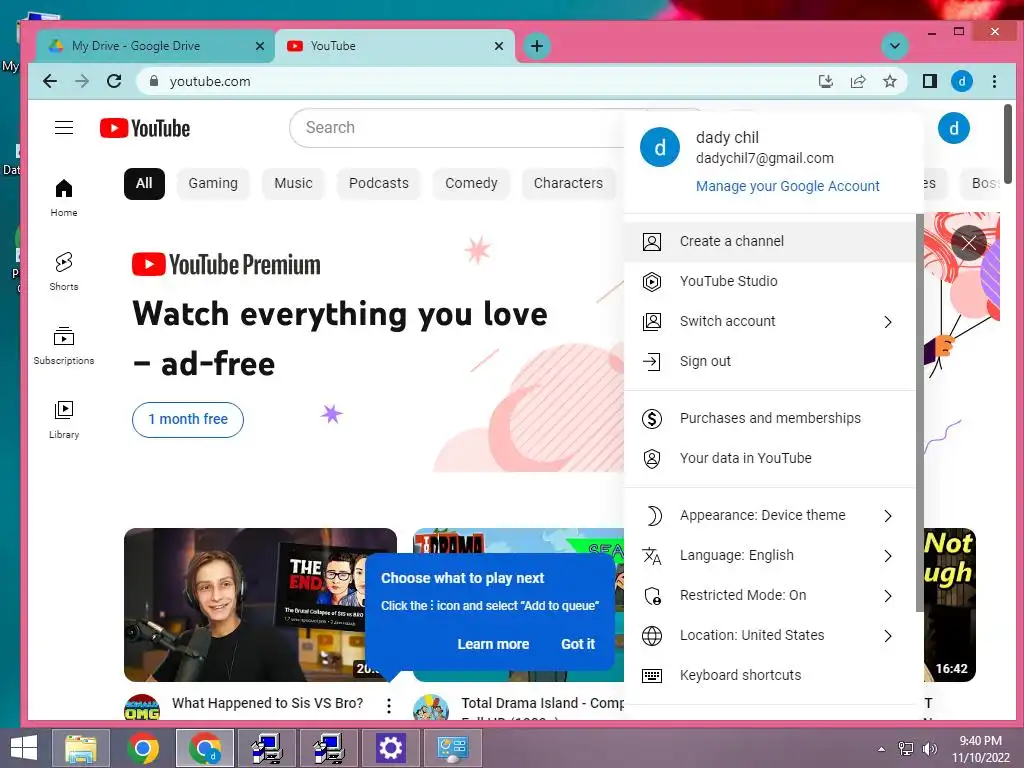This screenshot has height=768, width=1024.
Task: Open Library in the sidebar
Action: pyautogui.click(x=64, y=420)
